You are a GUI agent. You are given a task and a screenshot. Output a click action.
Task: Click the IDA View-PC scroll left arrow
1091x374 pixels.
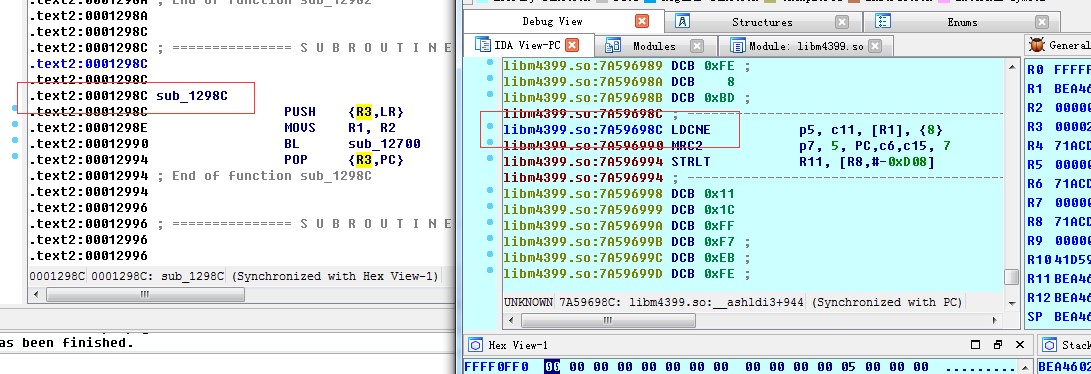[511, 320]
